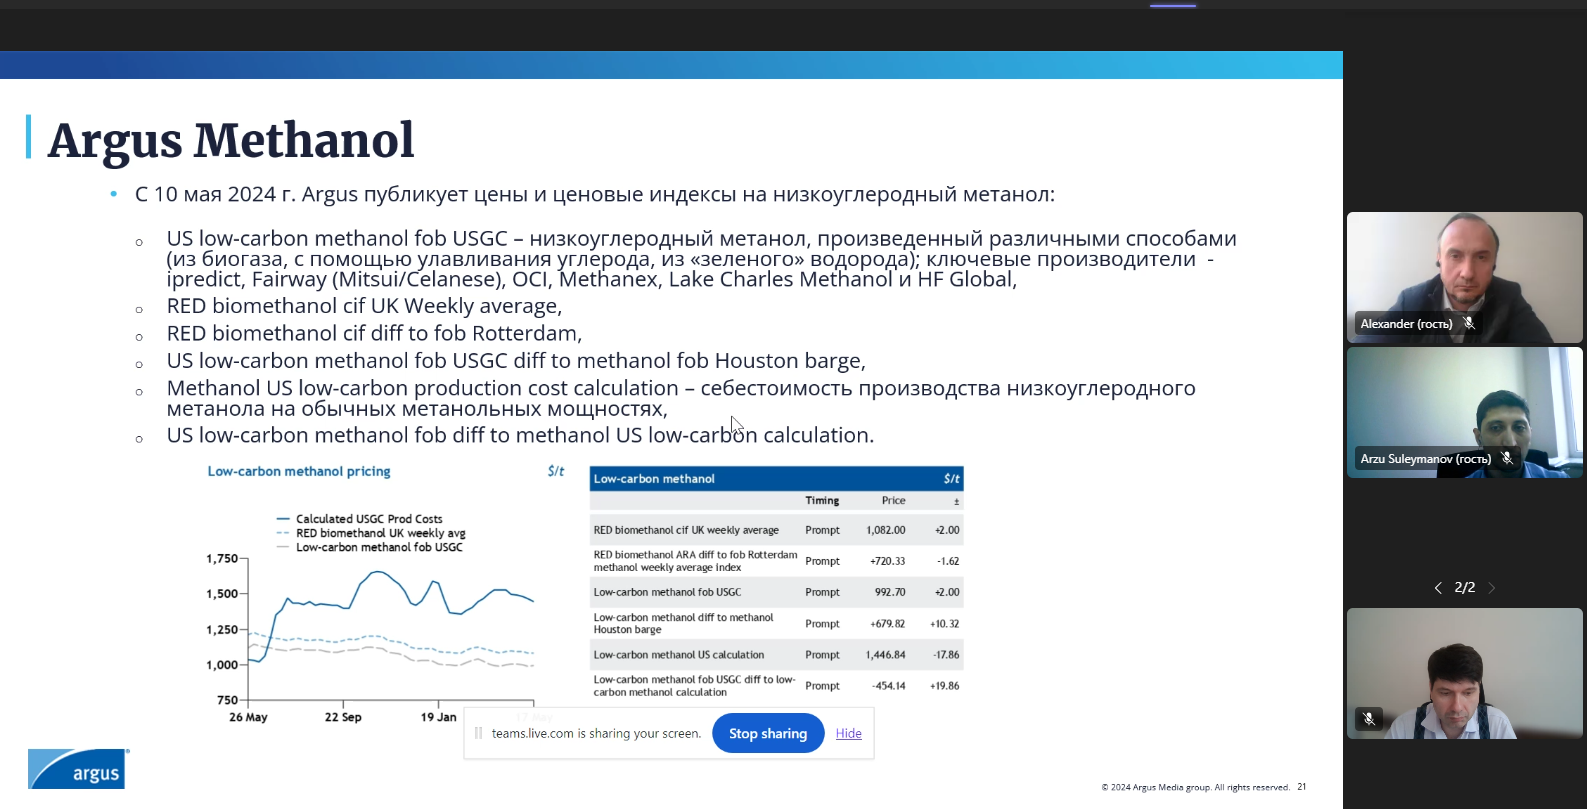Click the 'Low-carbon methanol' table header

[x=776, y=479]
